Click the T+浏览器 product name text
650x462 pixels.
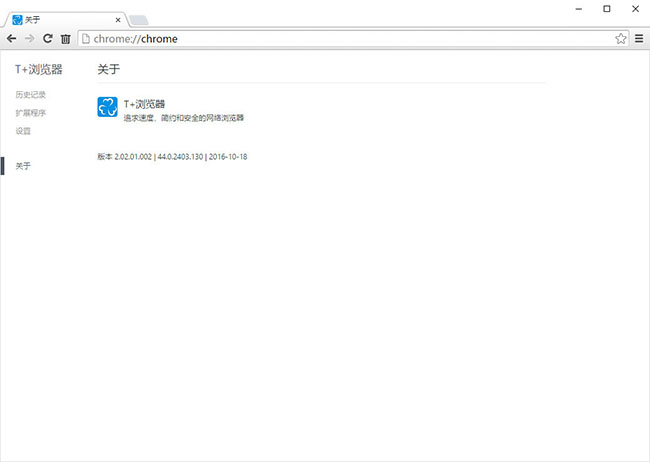[x=144, y=104]
